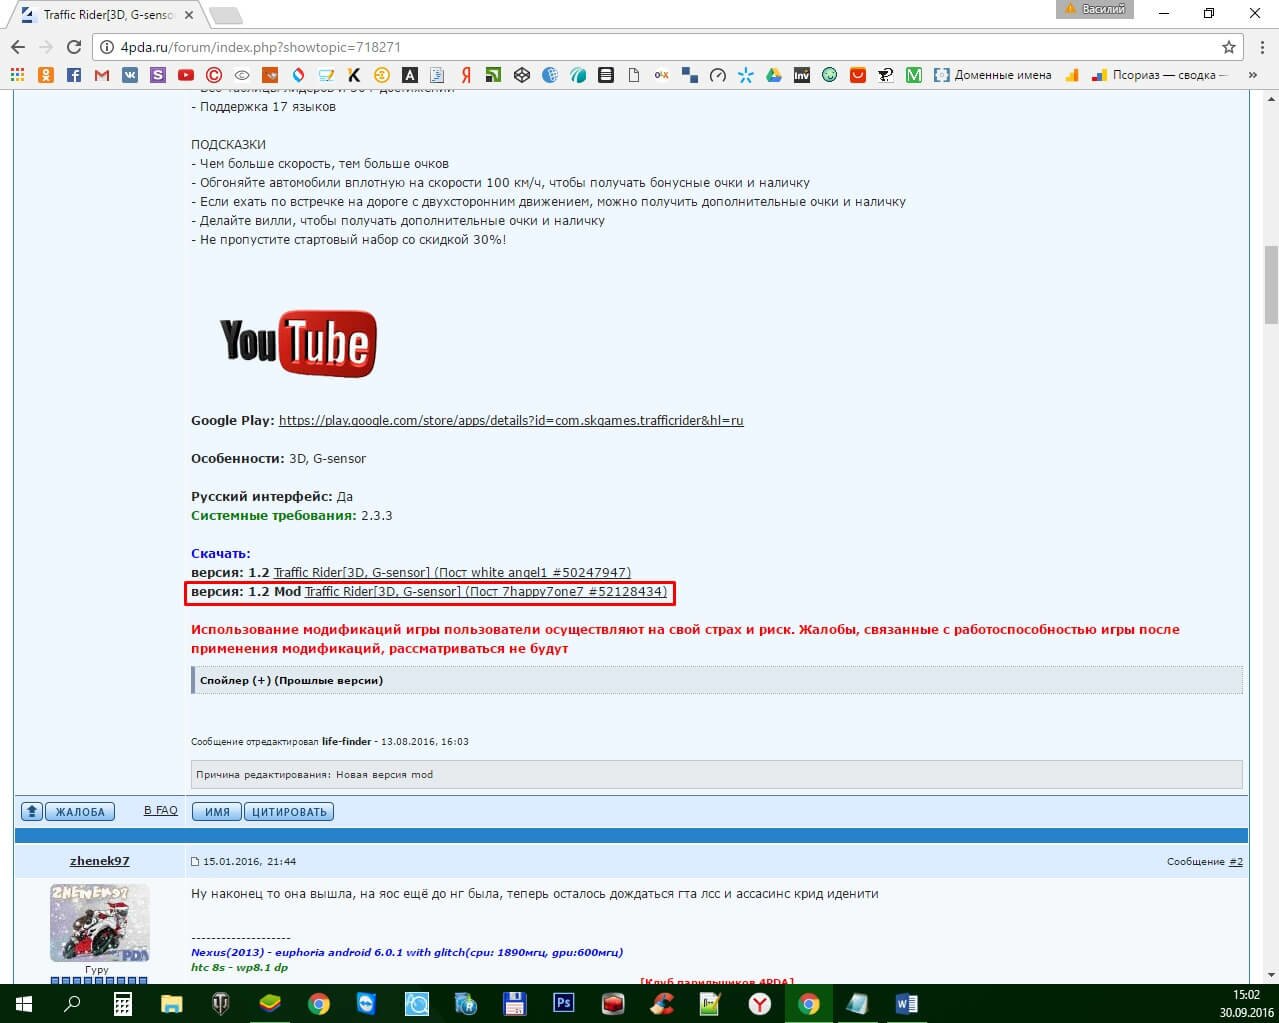Click the ЦИТИРОВАТЬ button
The width and height of the screenshot is (1279, 1023).
point(289,811)
